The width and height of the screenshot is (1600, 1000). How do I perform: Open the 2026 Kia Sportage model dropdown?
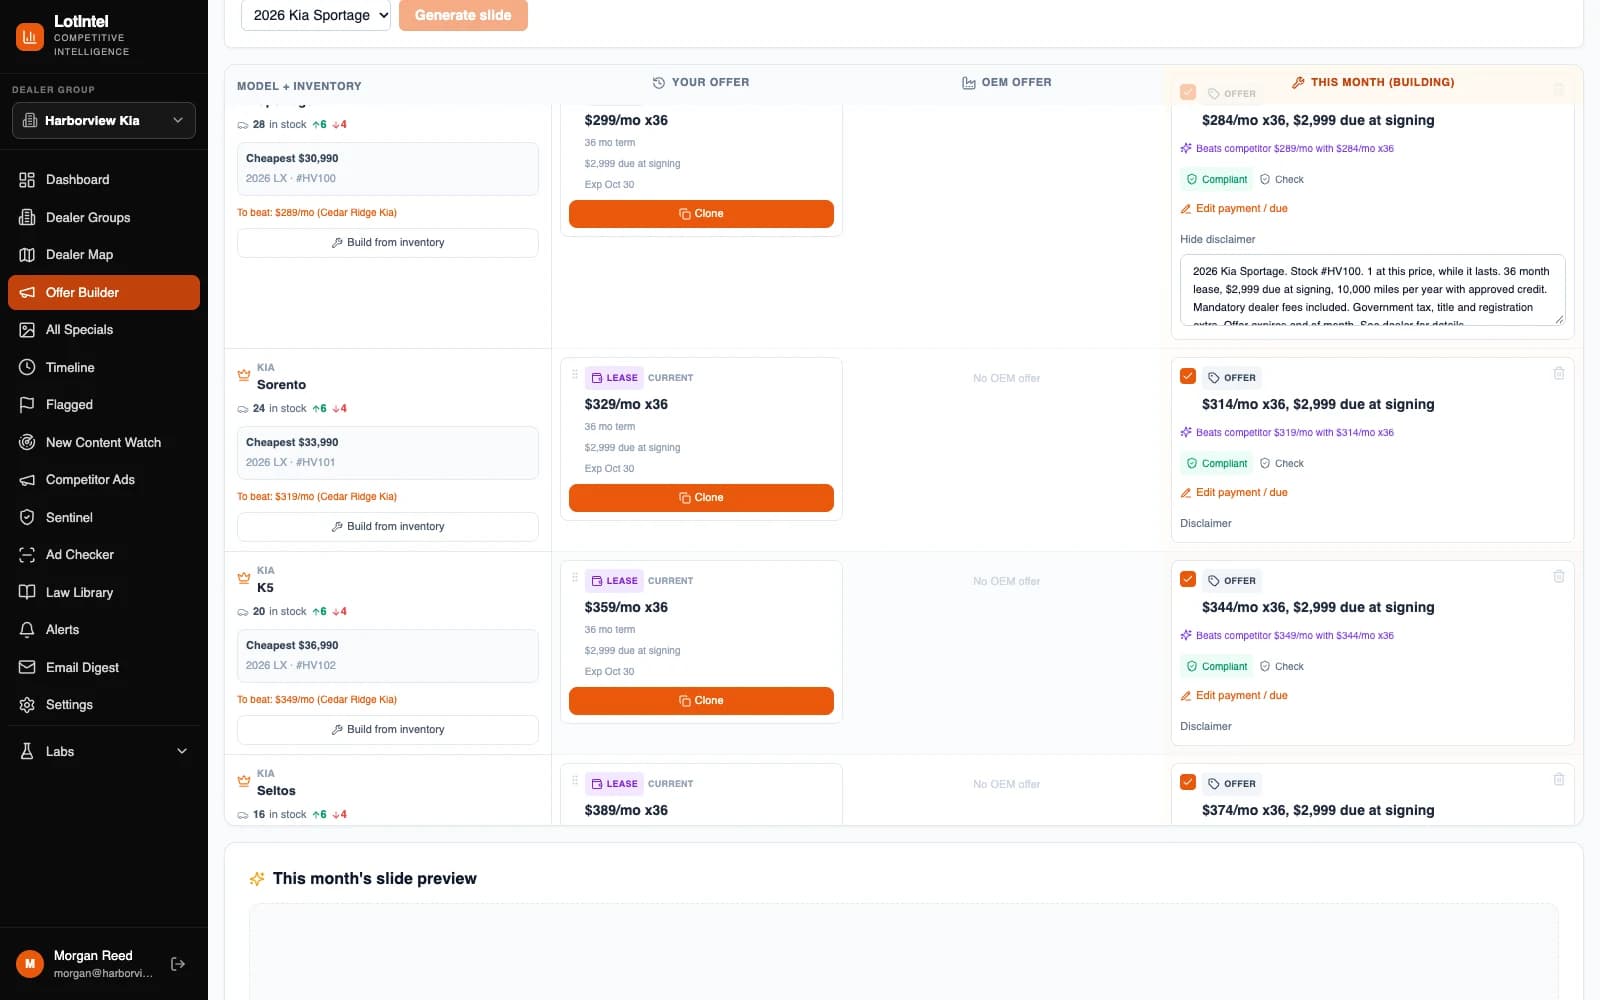[x=316, y=15]
